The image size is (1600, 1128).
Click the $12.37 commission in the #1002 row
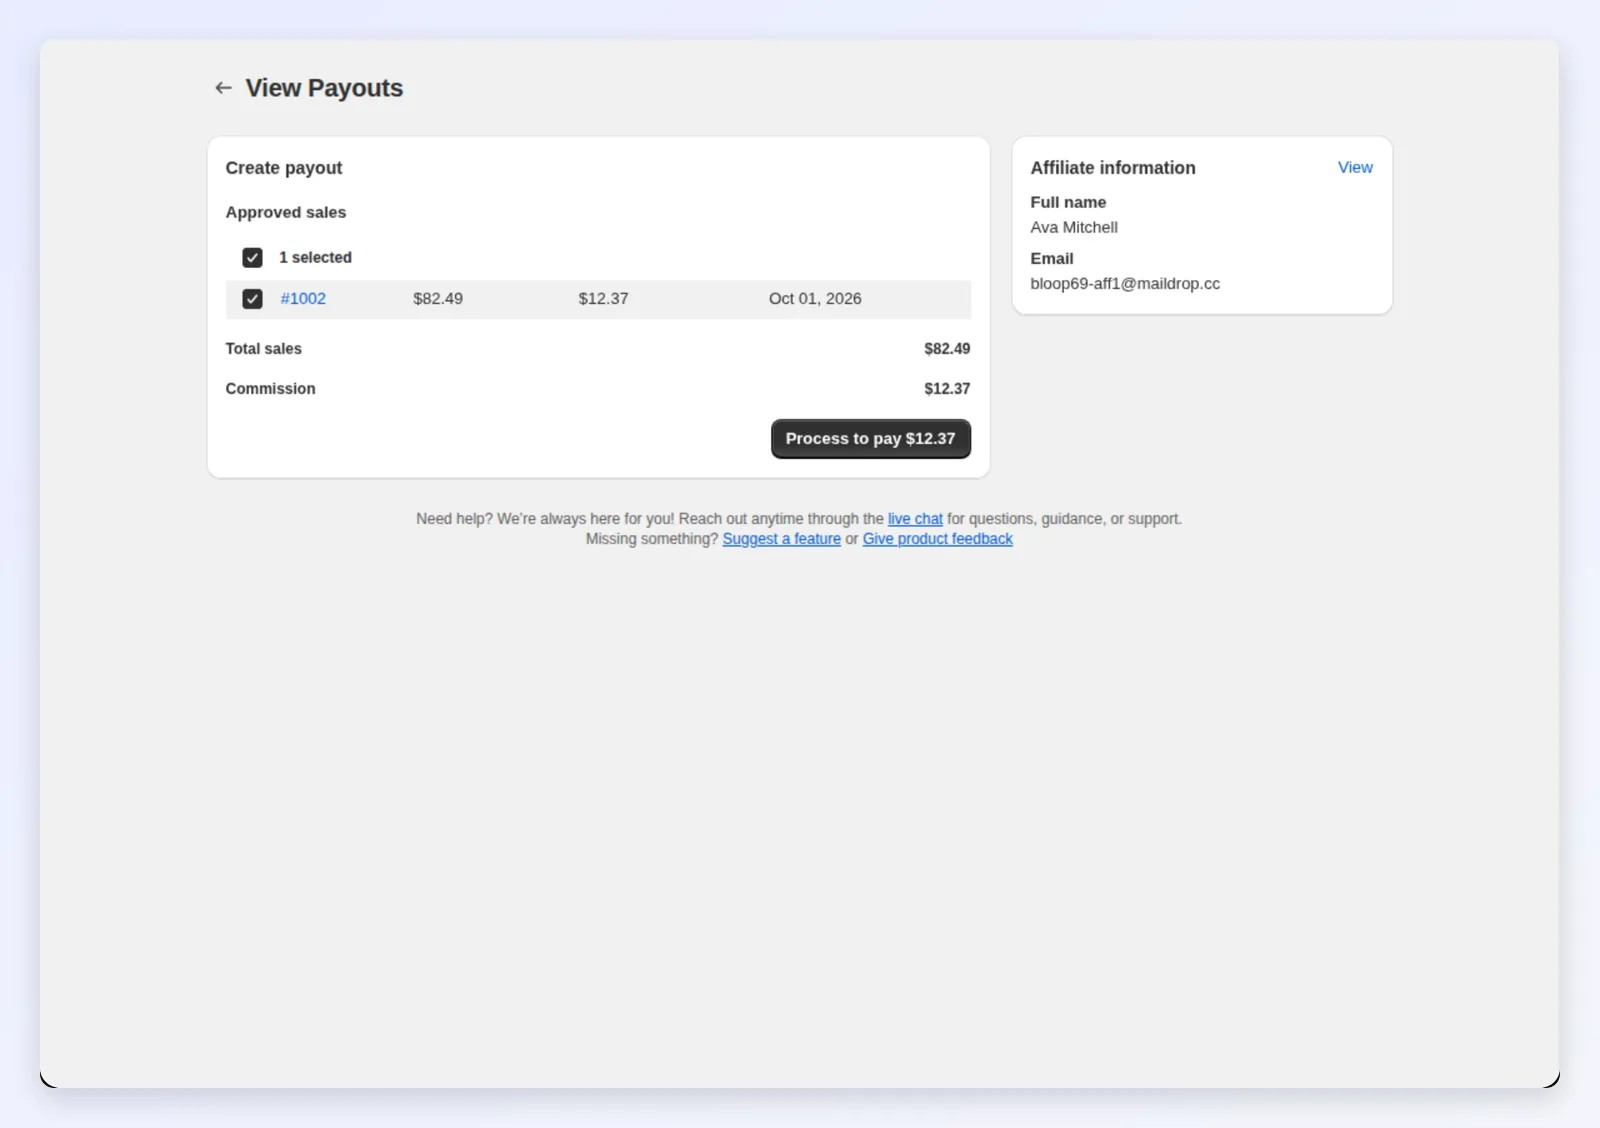(603, 299)
